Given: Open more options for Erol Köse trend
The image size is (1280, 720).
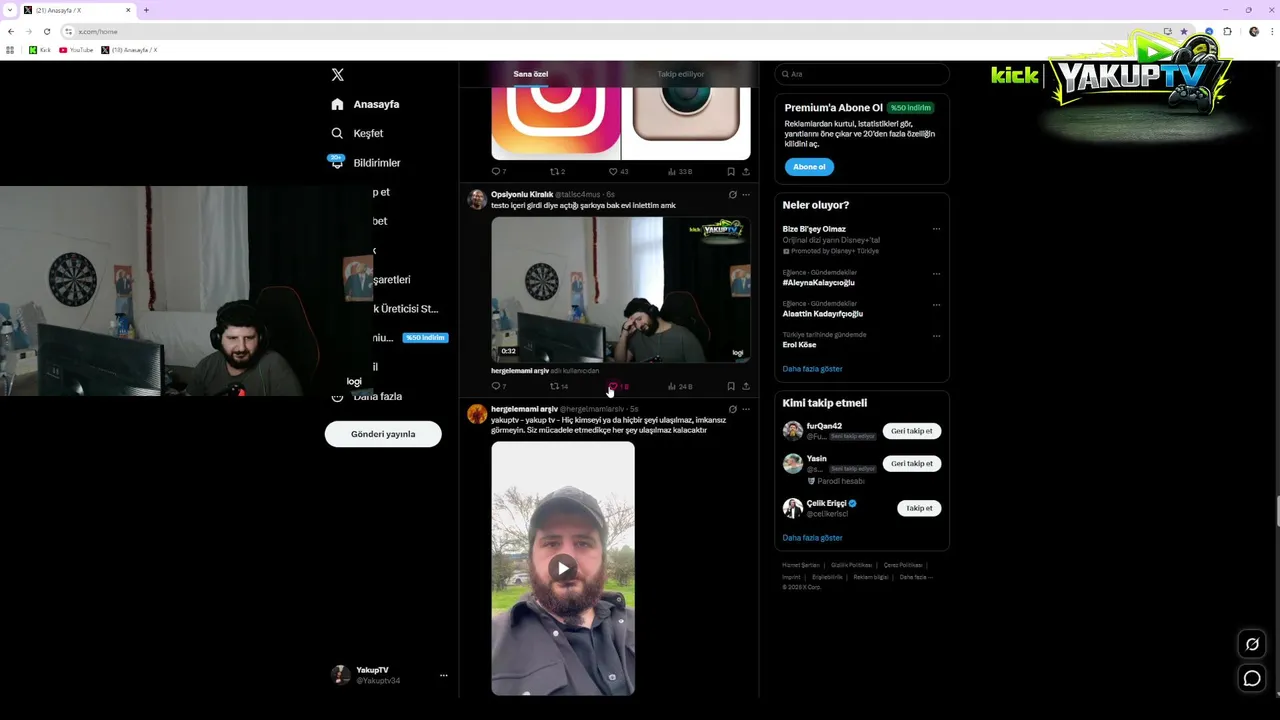Looking at the screenshot, I should click(x=936, y=335).
